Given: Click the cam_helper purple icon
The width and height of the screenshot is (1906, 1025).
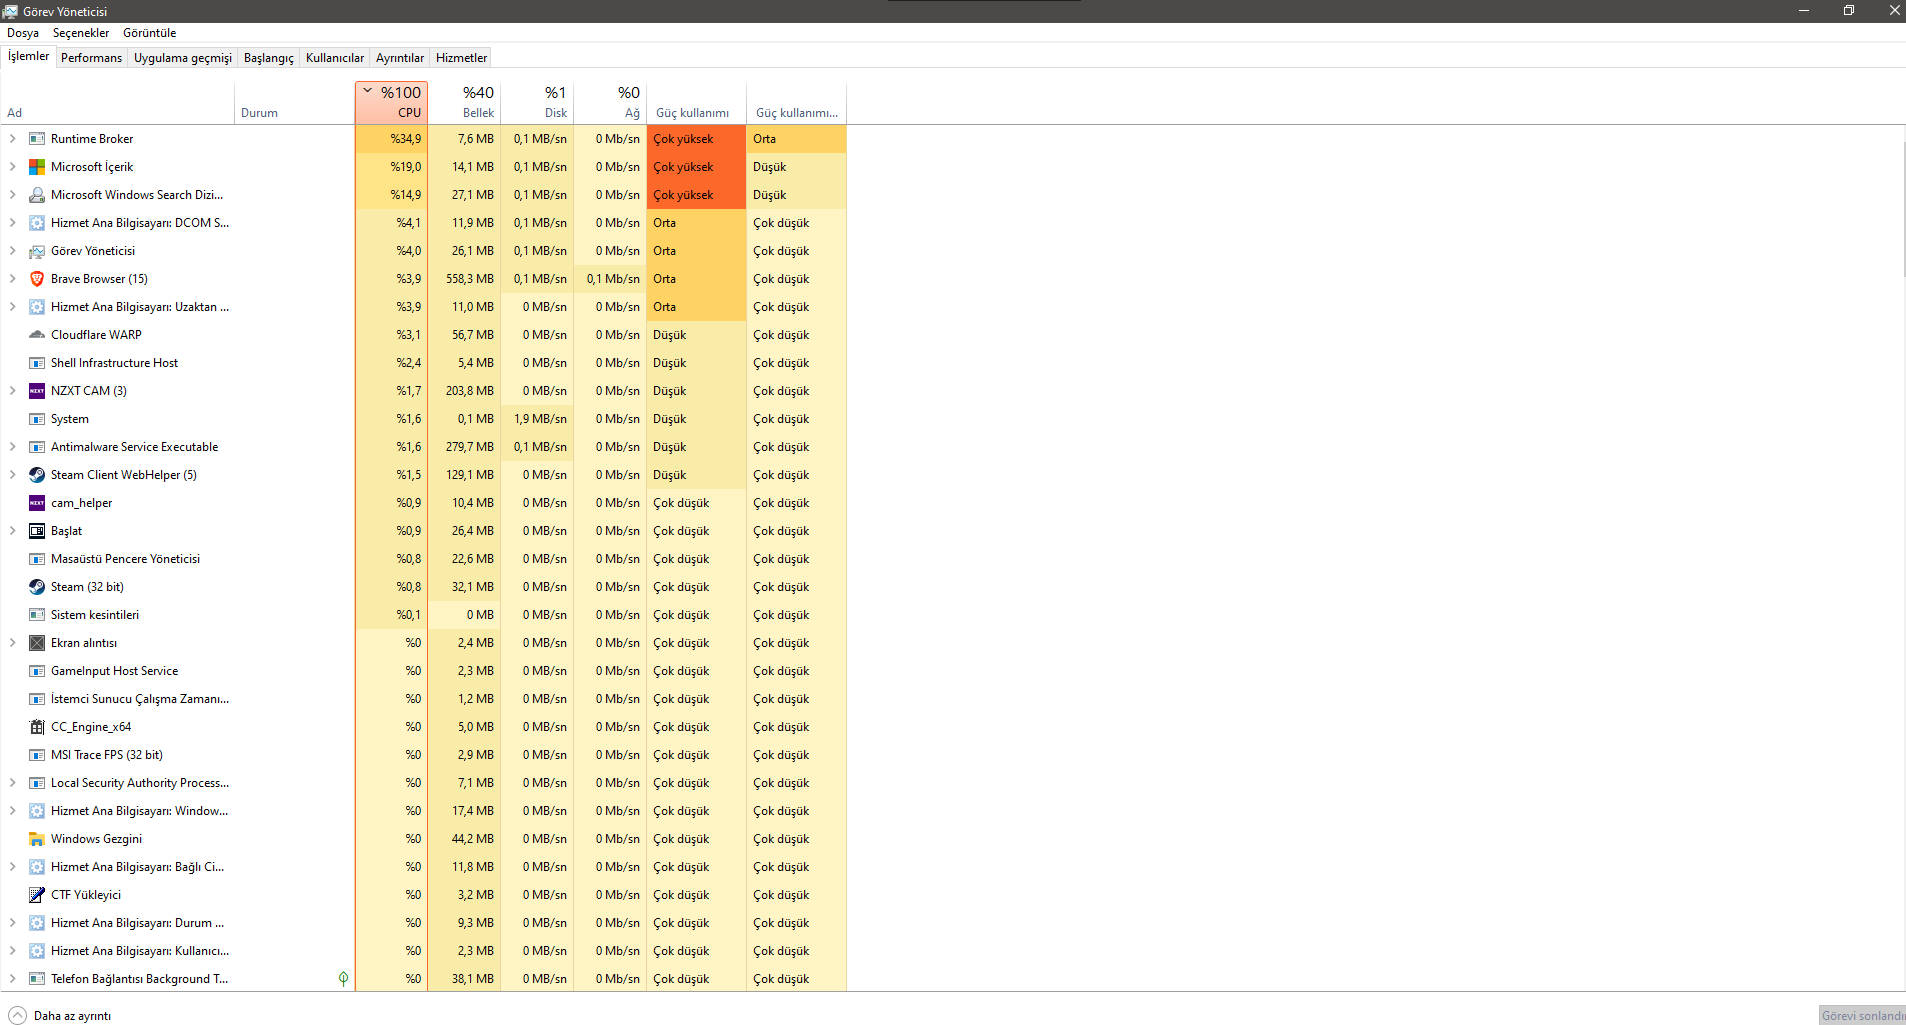Looking at the screenshot, I should 37,503.
